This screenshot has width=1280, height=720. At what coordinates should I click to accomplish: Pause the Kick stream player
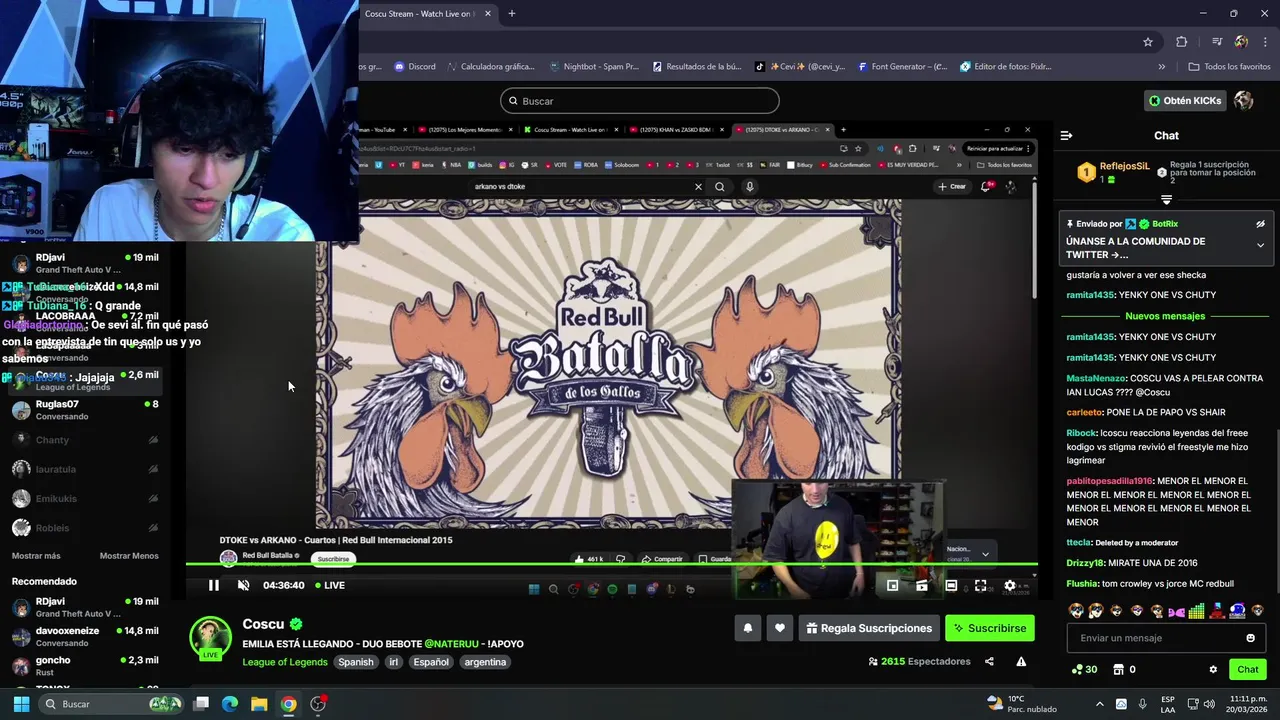[x=213, y=585]
